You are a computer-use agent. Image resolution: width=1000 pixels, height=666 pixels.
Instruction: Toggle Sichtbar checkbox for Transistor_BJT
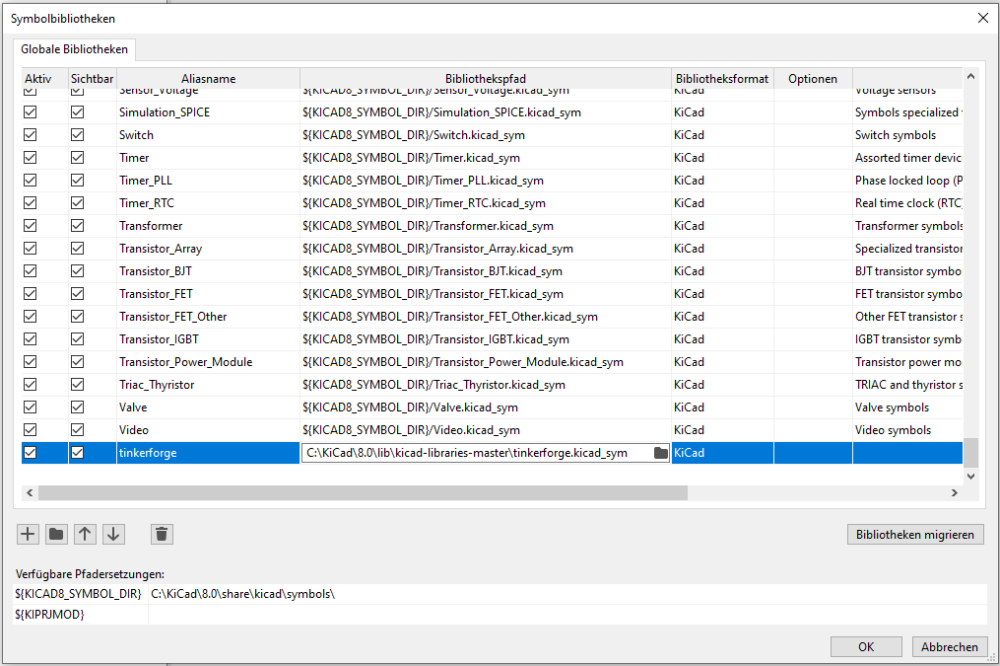(x=77, y=271)
